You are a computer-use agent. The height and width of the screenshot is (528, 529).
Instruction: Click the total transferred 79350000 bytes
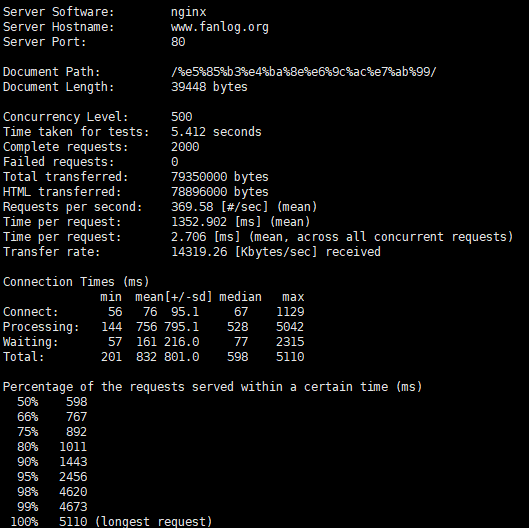(x=220, y=177)
